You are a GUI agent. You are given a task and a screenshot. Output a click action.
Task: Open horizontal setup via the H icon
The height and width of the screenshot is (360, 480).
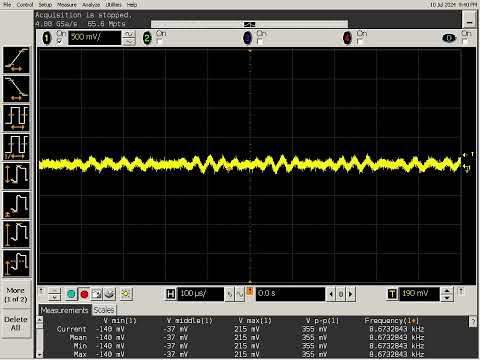170,294
